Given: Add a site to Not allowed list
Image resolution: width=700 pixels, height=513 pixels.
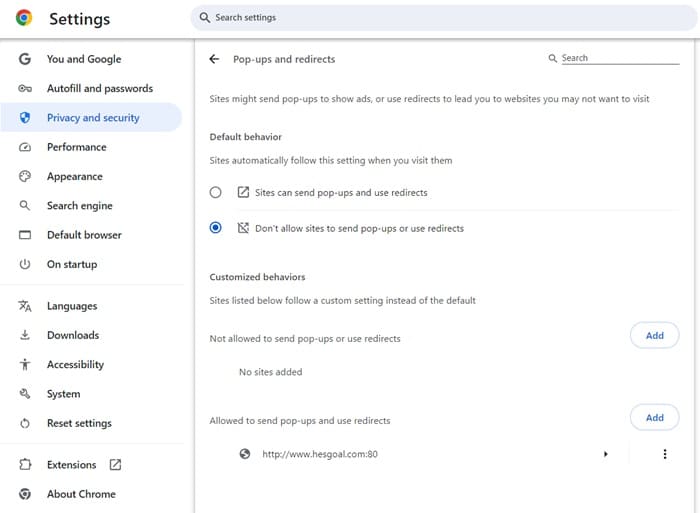Looking at the screenshot, I should click(654, 335).
